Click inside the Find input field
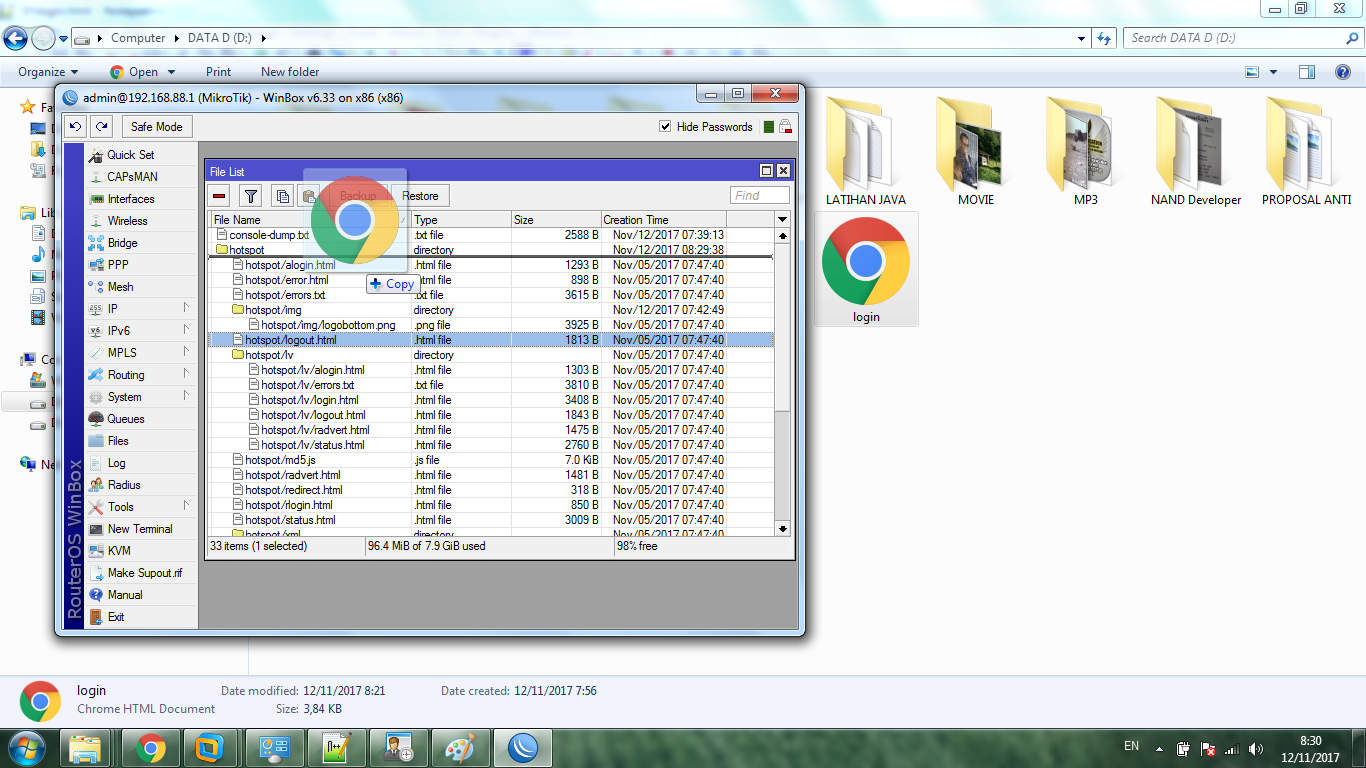Viewport: 1366px width, 768px height. tap(759, 194)
